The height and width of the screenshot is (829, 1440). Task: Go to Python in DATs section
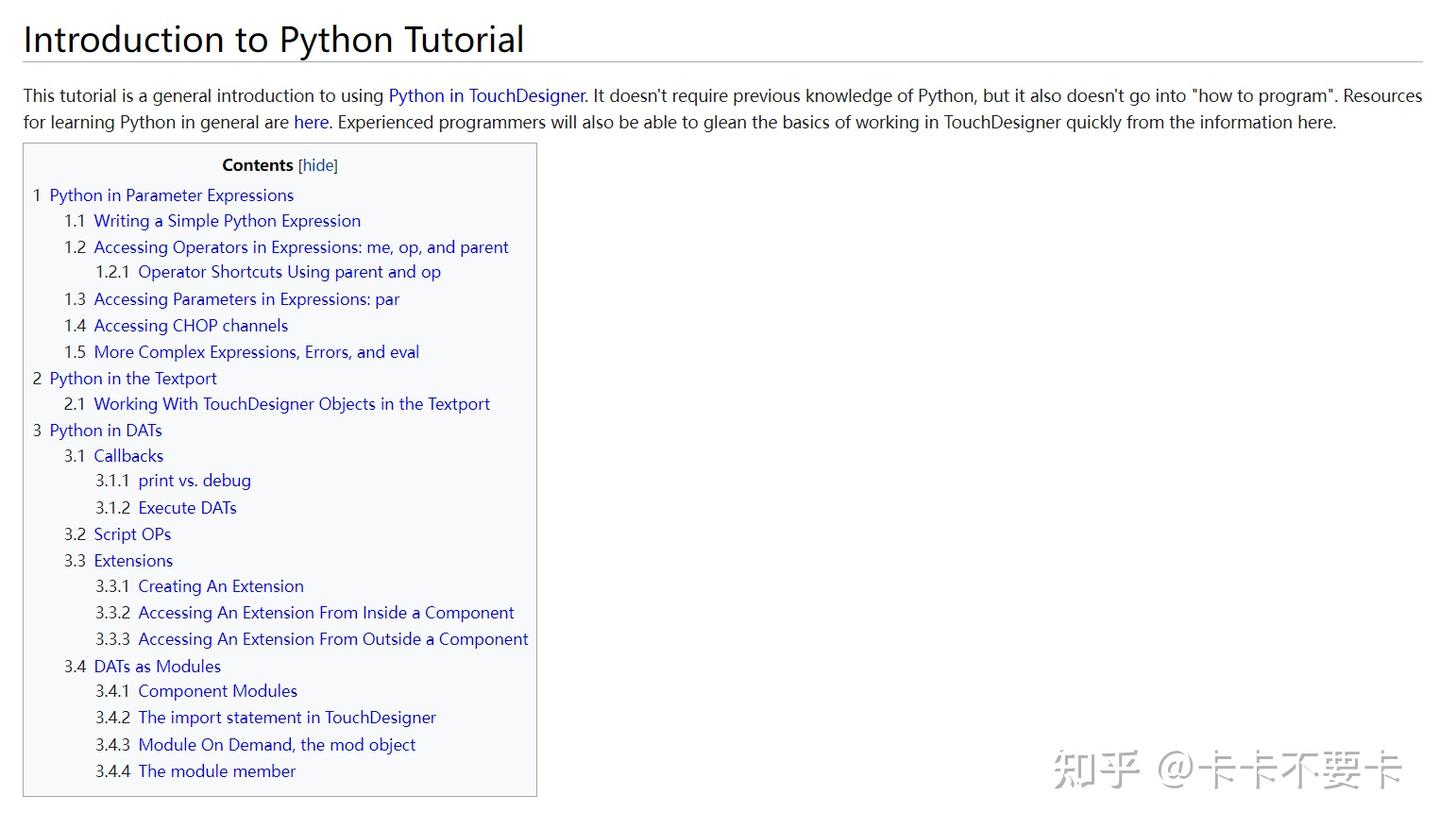coord(105,430)
